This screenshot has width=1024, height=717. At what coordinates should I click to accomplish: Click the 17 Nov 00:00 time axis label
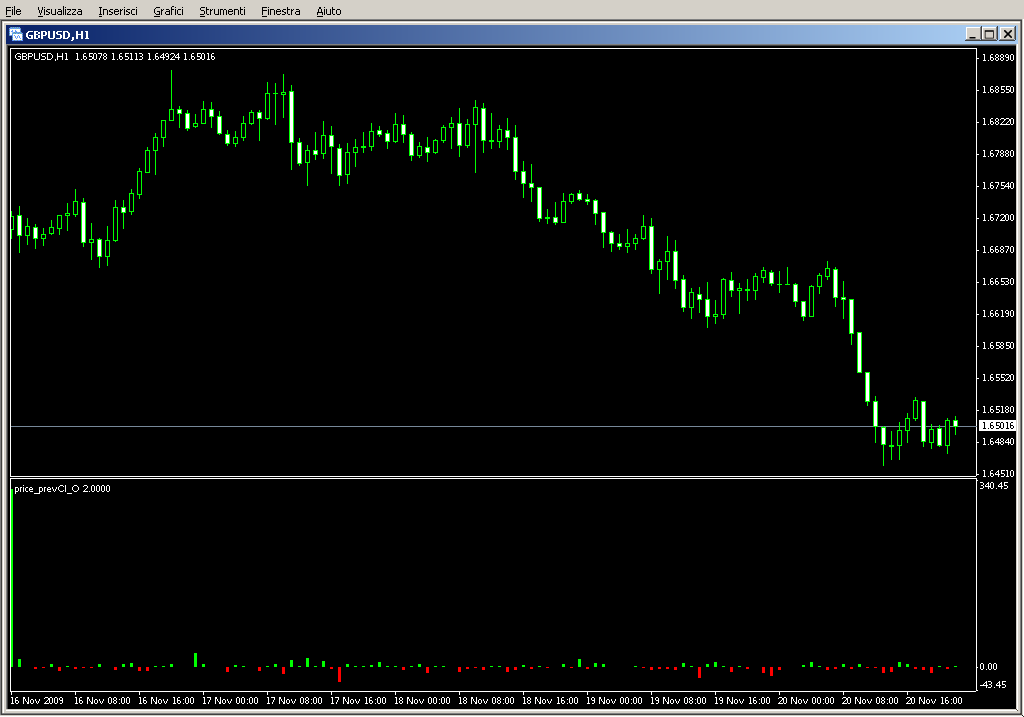(x=231, y=701)
